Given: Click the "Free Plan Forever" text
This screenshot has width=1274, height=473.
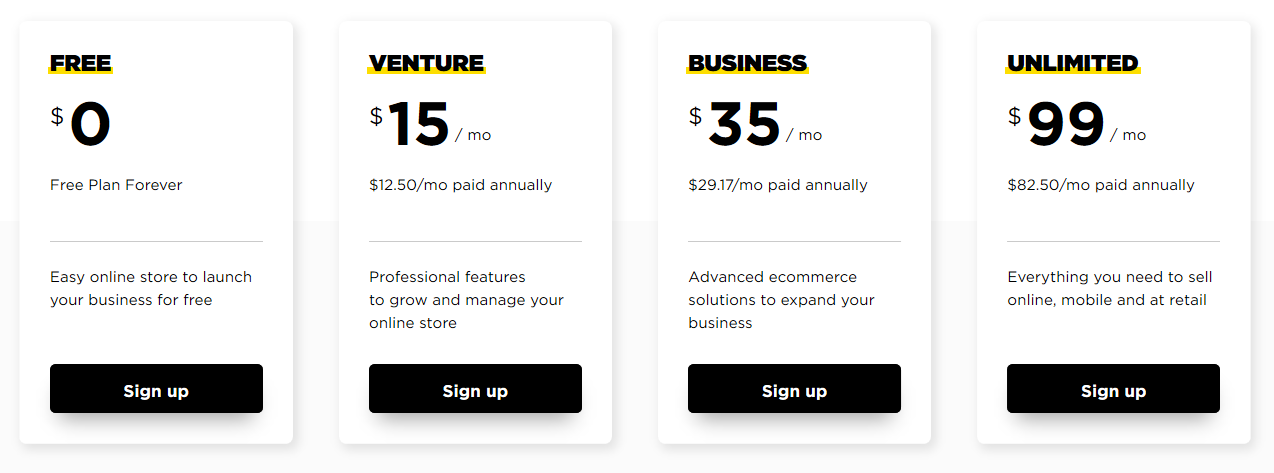Looking at the screenshot, I should click(x=116, y=185).
